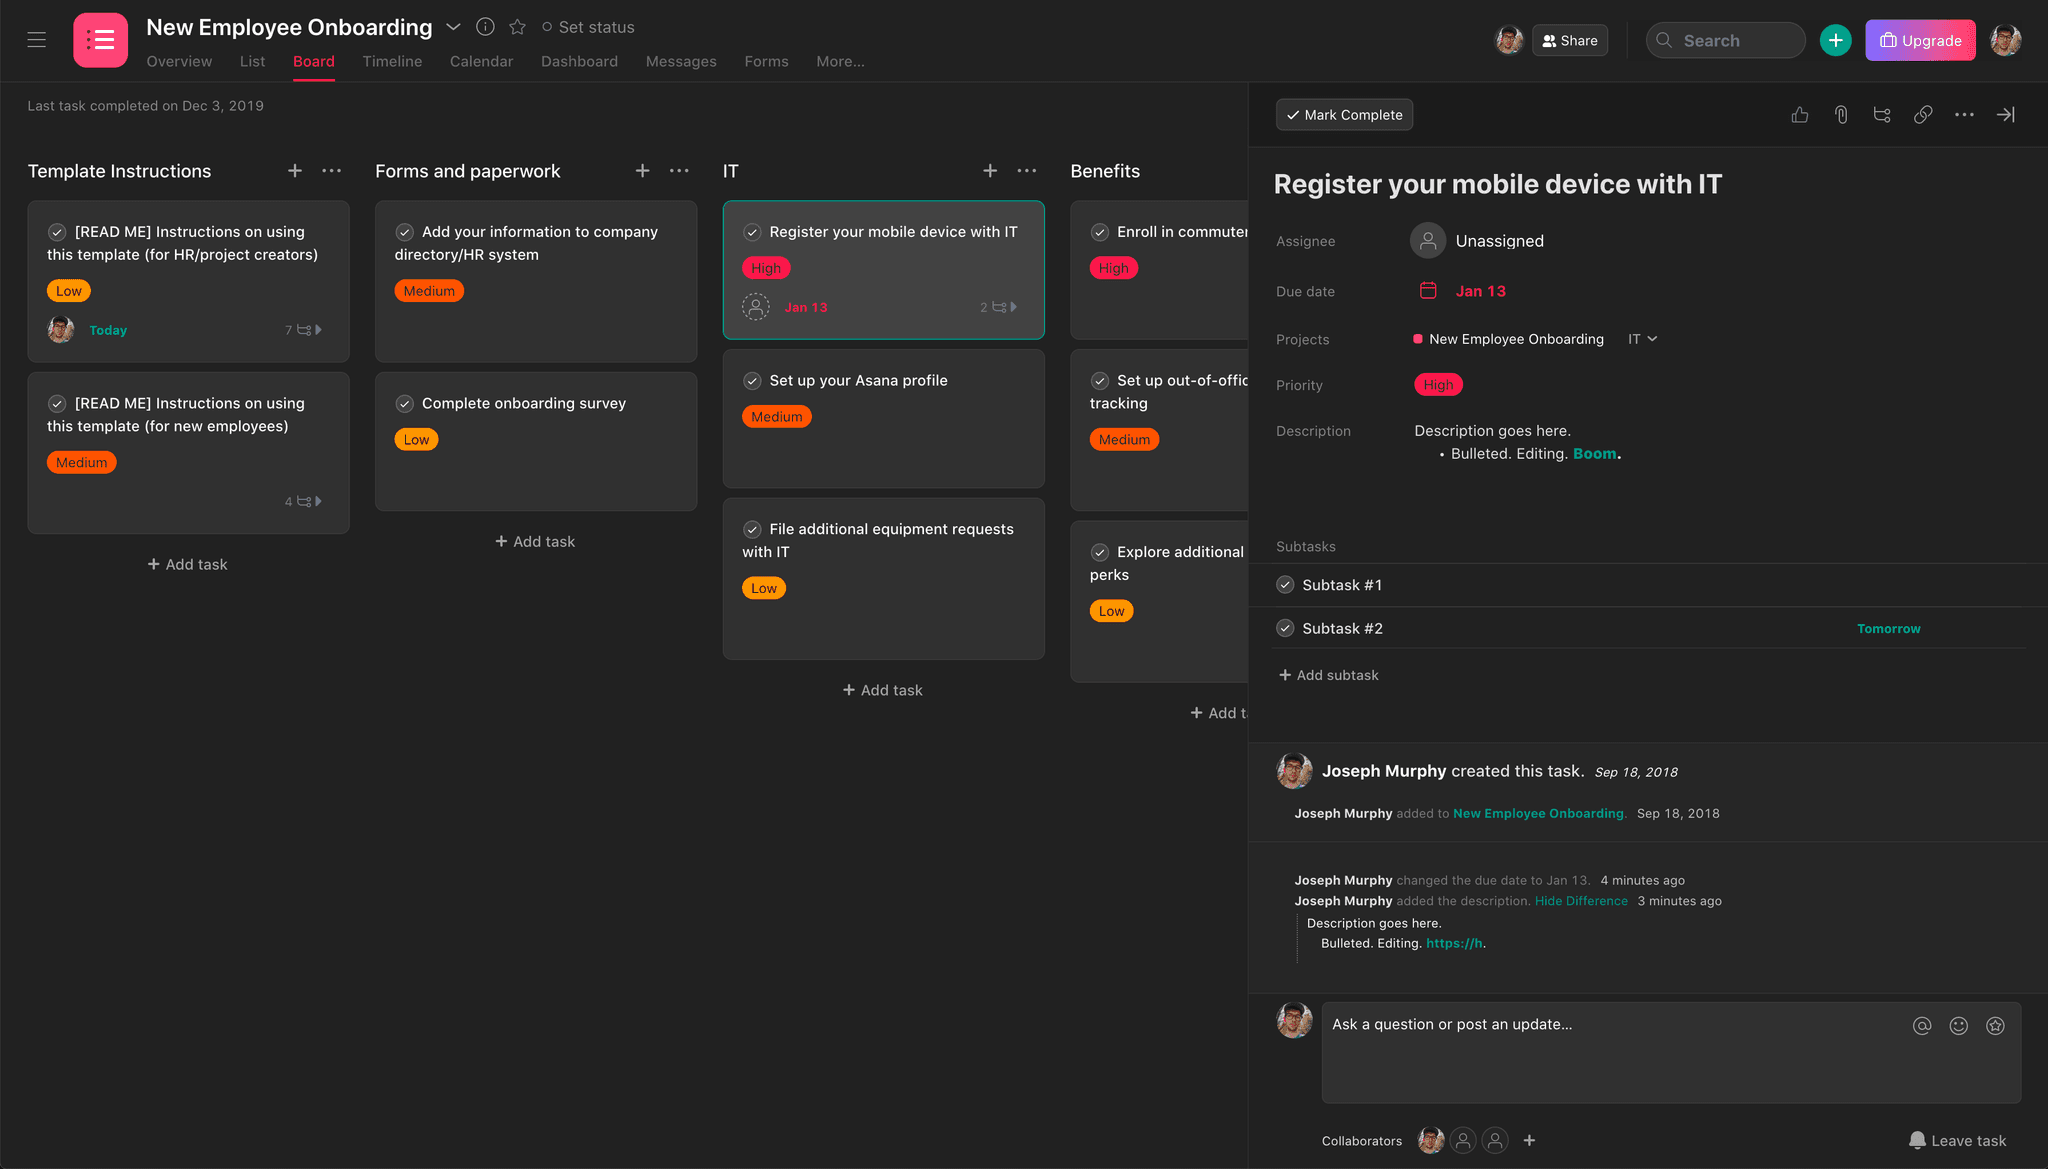The width and height of the screenshot is (2048, 1169).
Task: Open the Dashboard tab
Action: (579, 62)
